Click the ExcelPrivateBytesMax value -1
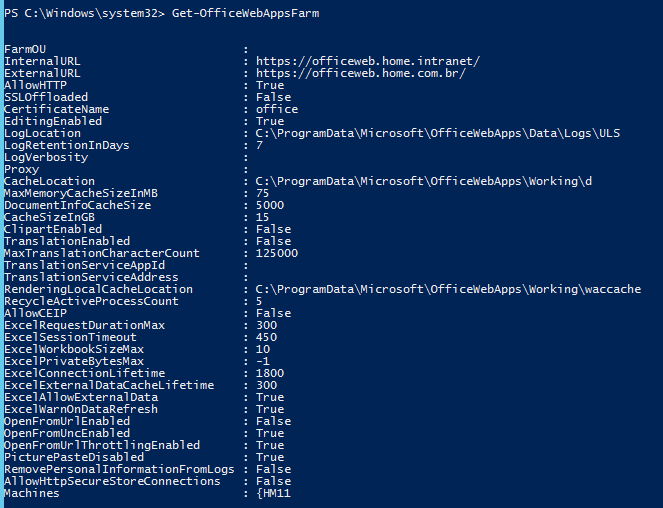The width and height of the screenshot is (663, 508). (x=263, y=361)
